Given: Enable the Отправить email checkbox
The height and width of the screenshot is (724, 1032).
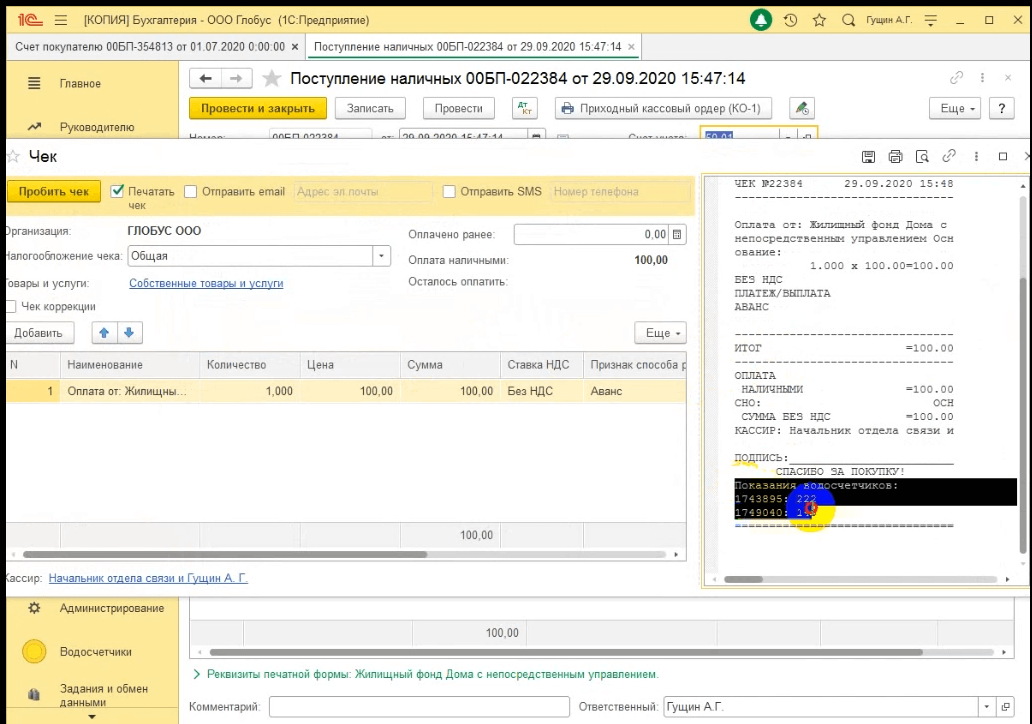Looking at the screenshot, I should coord(191,191).
